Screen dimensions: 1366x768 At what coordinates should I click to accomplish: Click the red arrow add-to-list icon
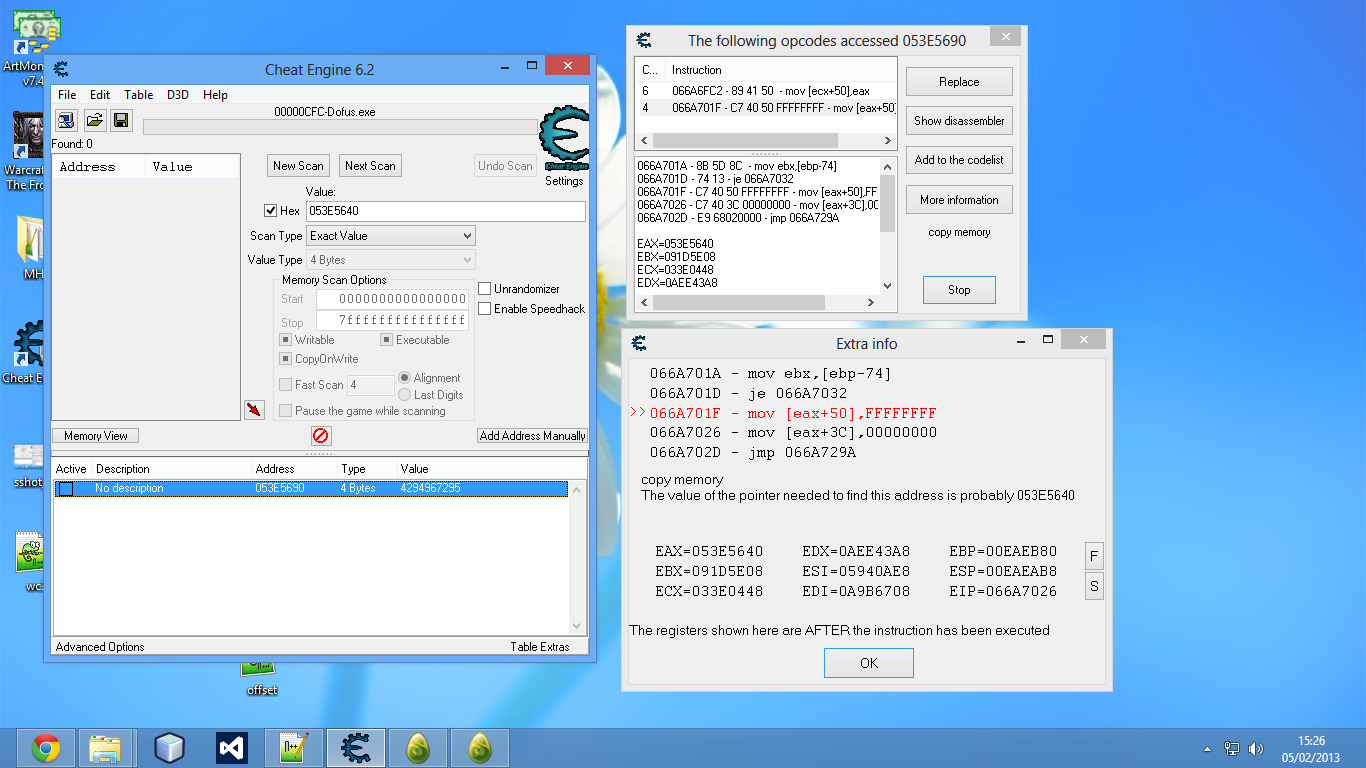coord(254,410)
